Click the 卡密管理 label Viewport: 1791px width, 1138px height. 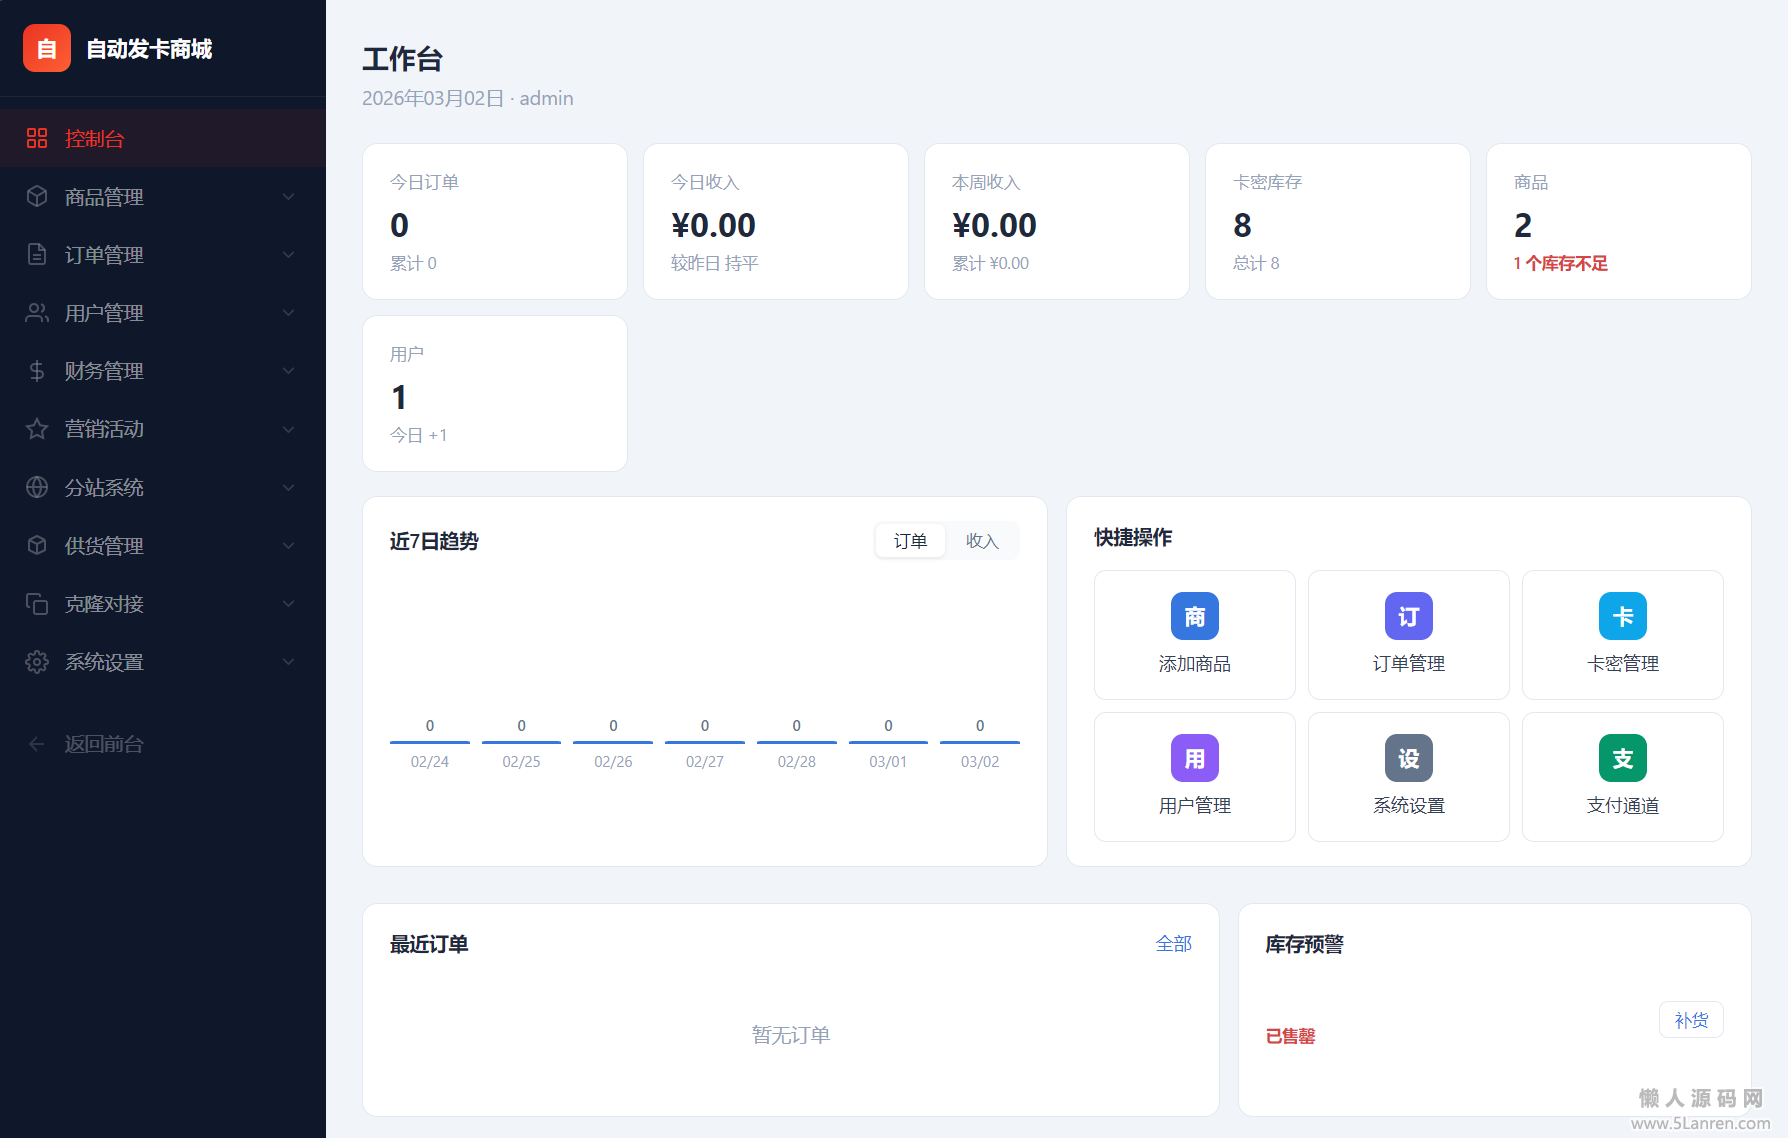click(x=1623, y=664)
